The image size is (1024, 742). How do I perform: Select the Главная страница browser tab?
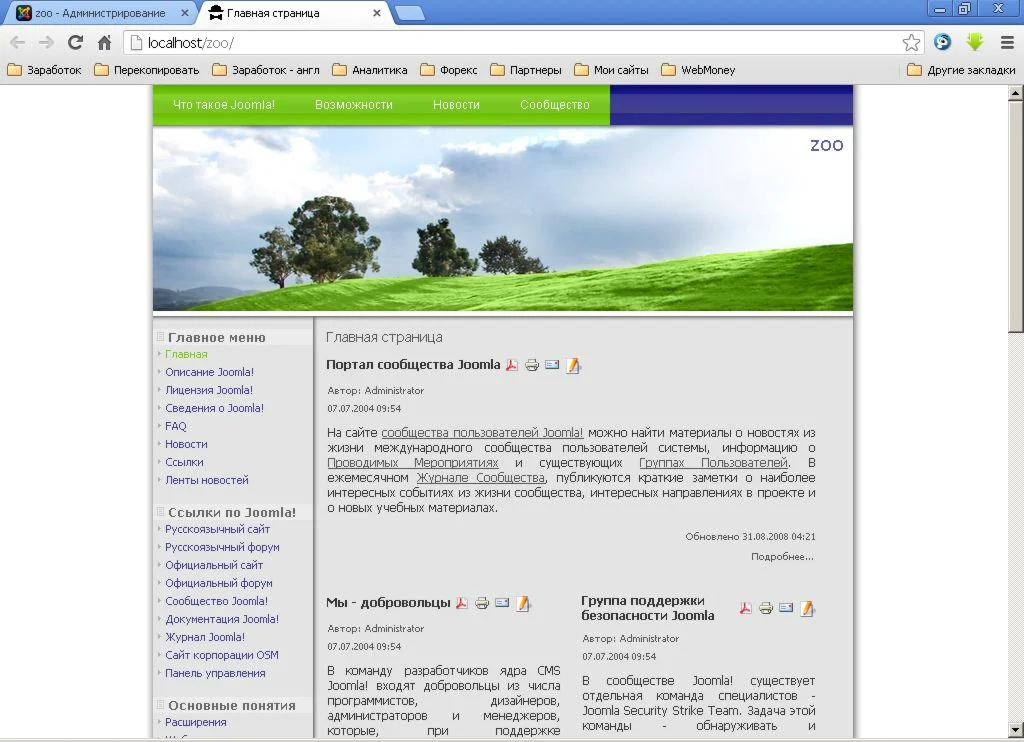point(294,13)
